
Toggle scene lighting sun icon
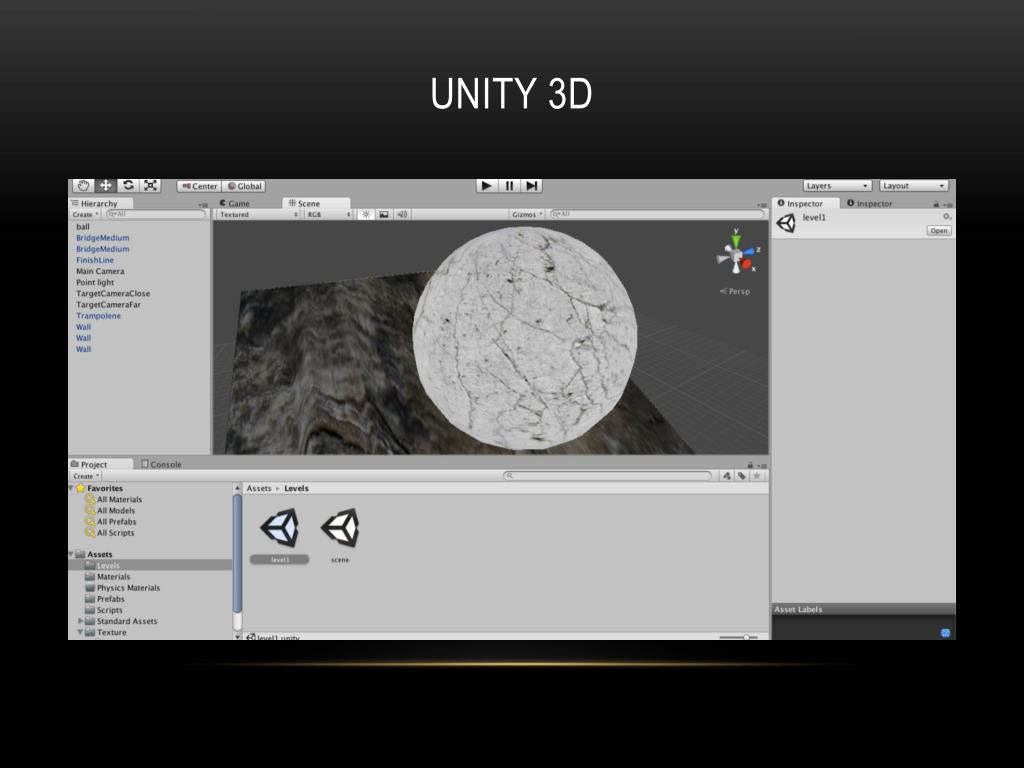pyautogui.click(x=366, y=214)
